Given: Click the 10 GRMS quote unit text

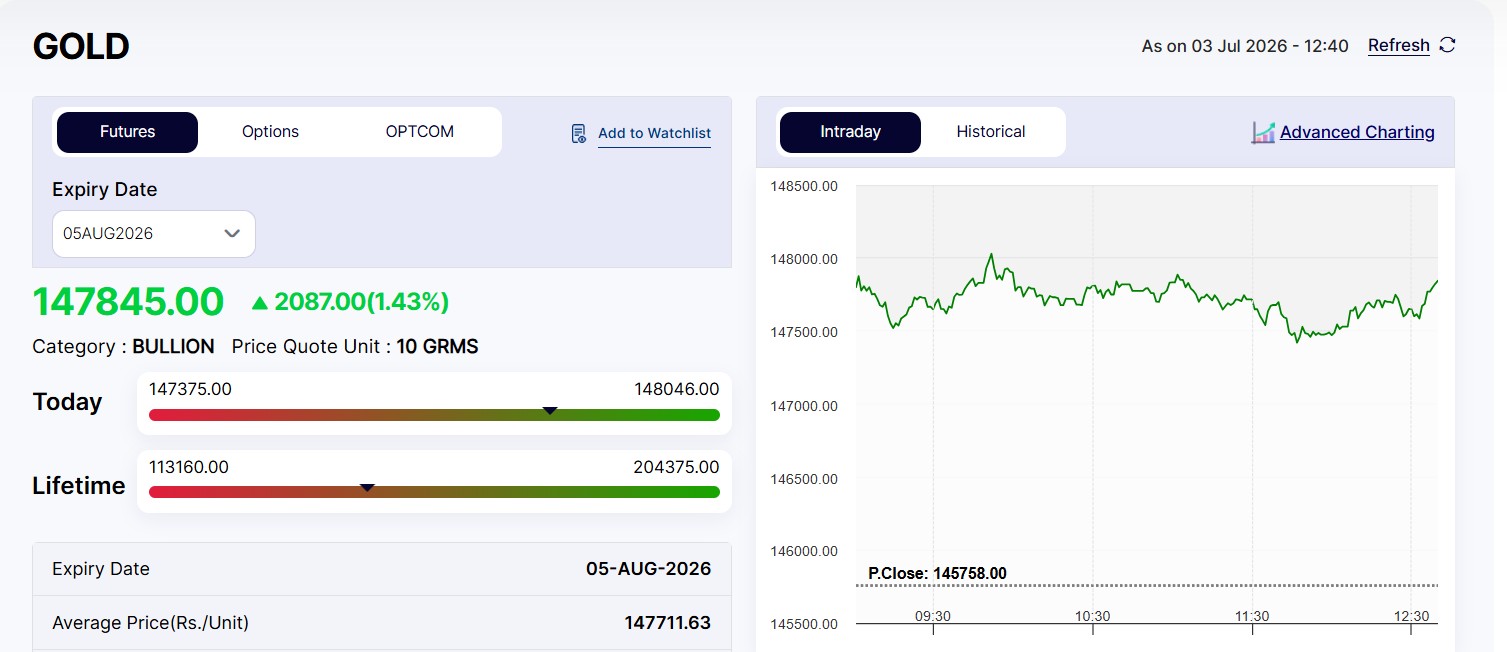Looking at the screenshot, I should click(x=437, y=347).
